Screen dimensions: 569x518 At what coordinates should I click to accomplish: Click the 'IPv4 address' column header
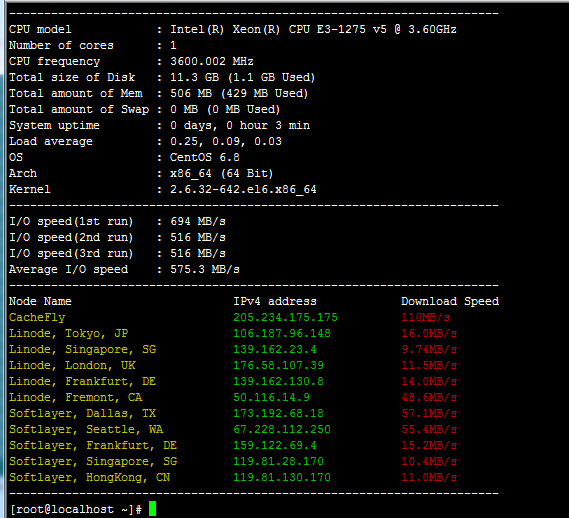tap(275, 301)
